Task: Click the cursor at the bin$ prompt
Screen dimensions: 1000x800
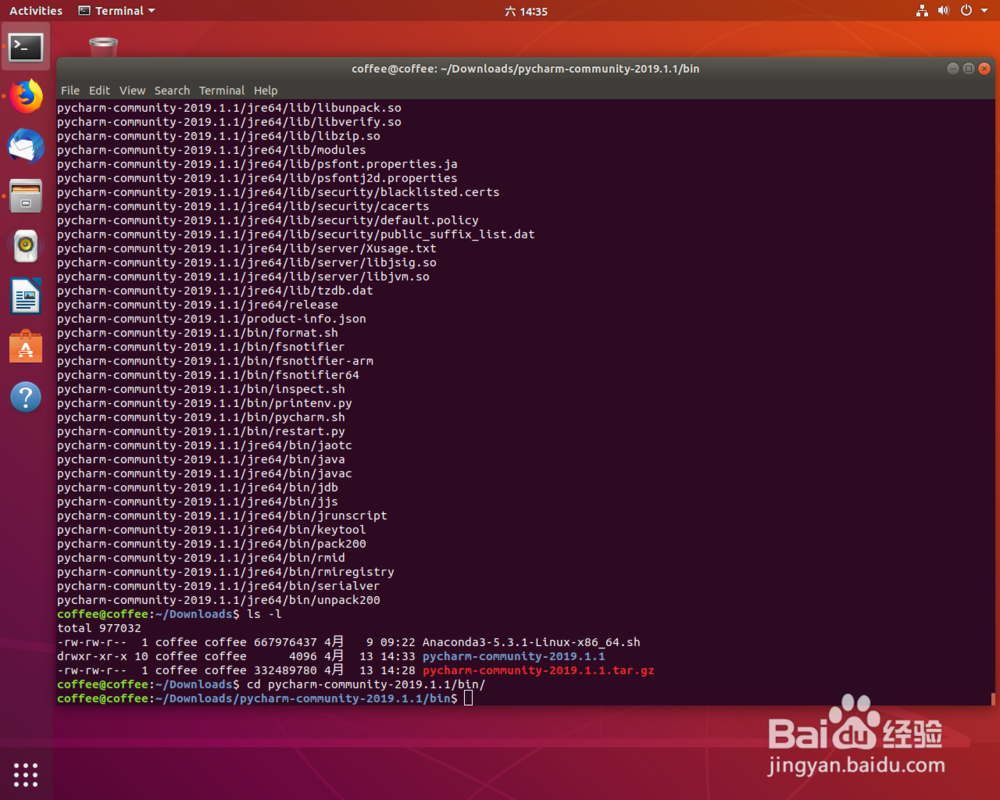Action: pyautogui.click(x=468, y=698)
